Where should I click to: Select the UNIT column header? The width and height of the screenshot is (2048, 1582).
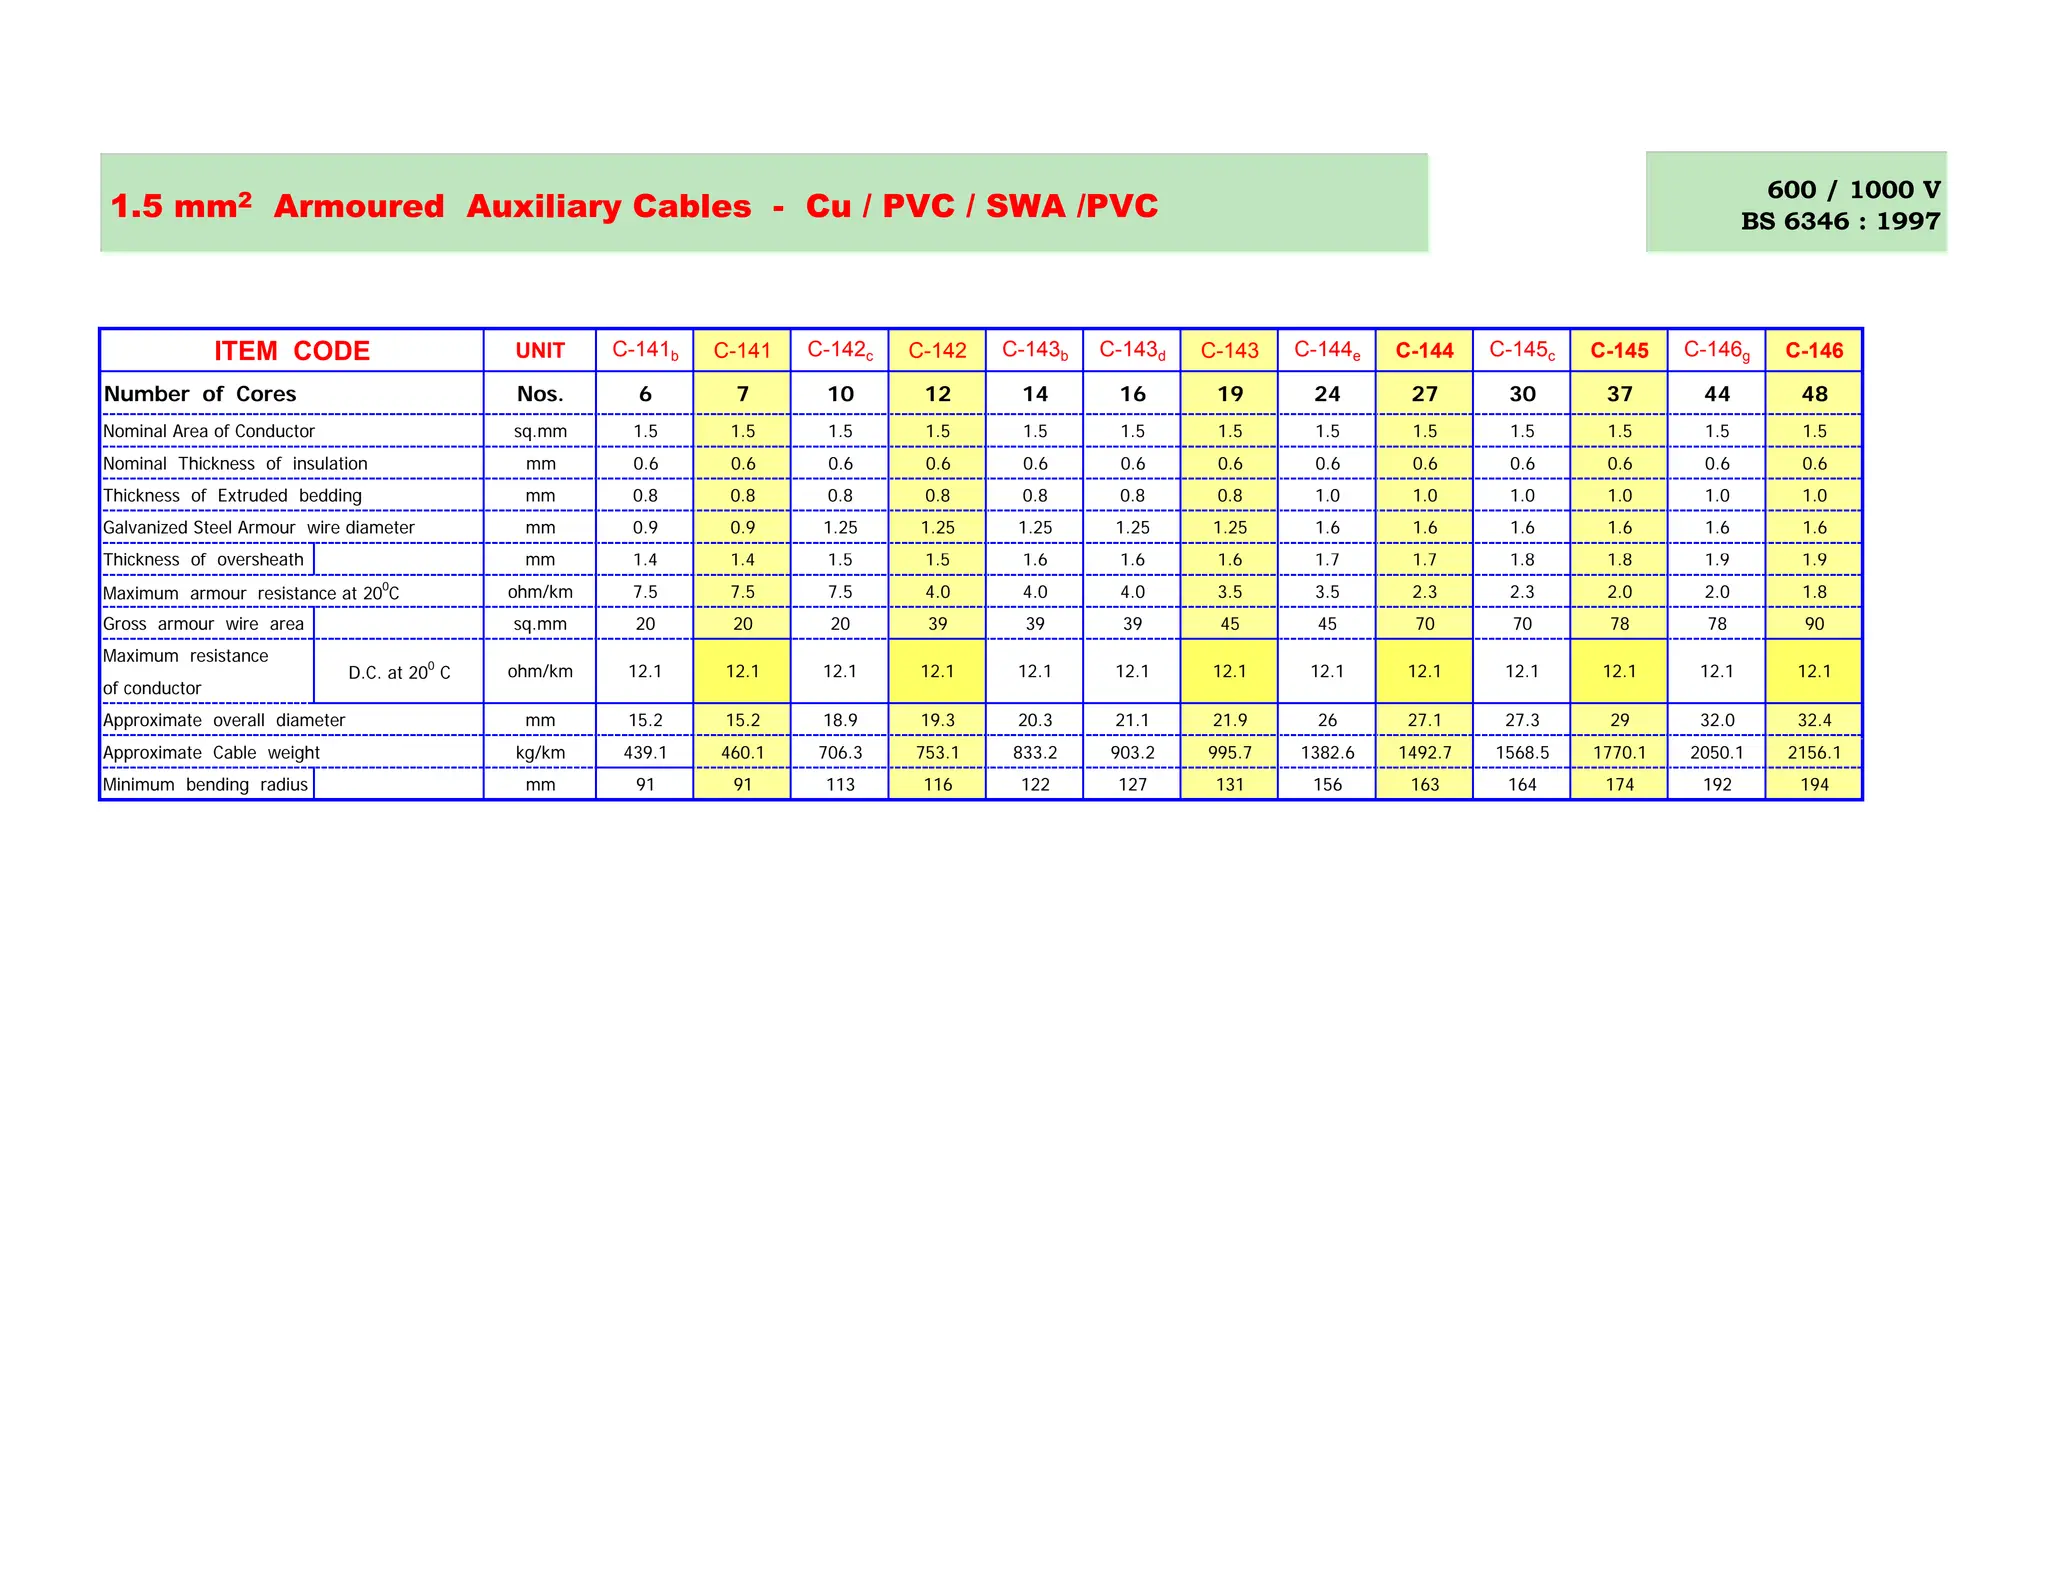pyautogui.click(x=540, y=351)
